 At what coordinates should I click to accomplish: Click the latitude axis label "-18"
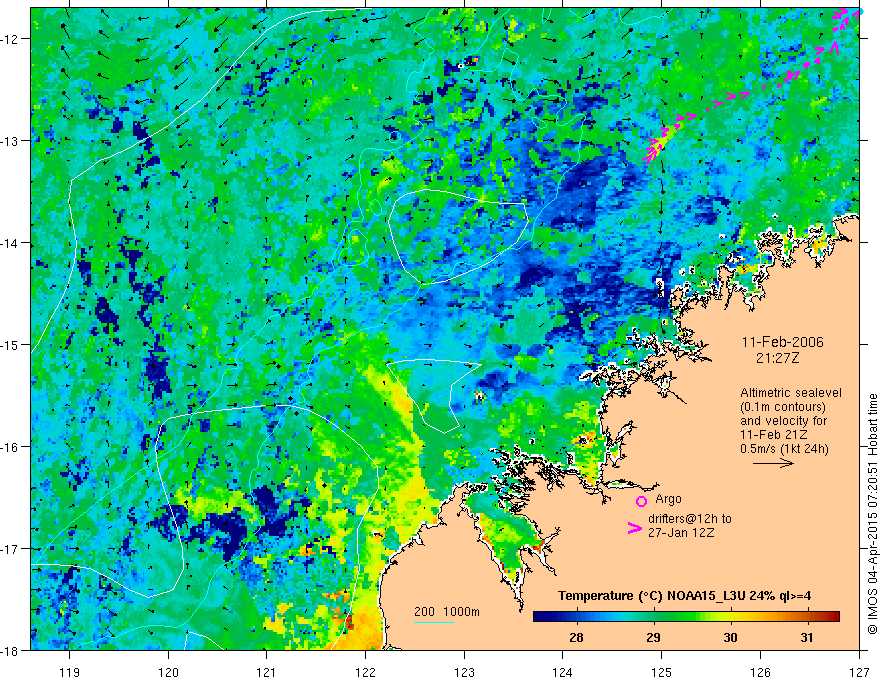(10, 651)
